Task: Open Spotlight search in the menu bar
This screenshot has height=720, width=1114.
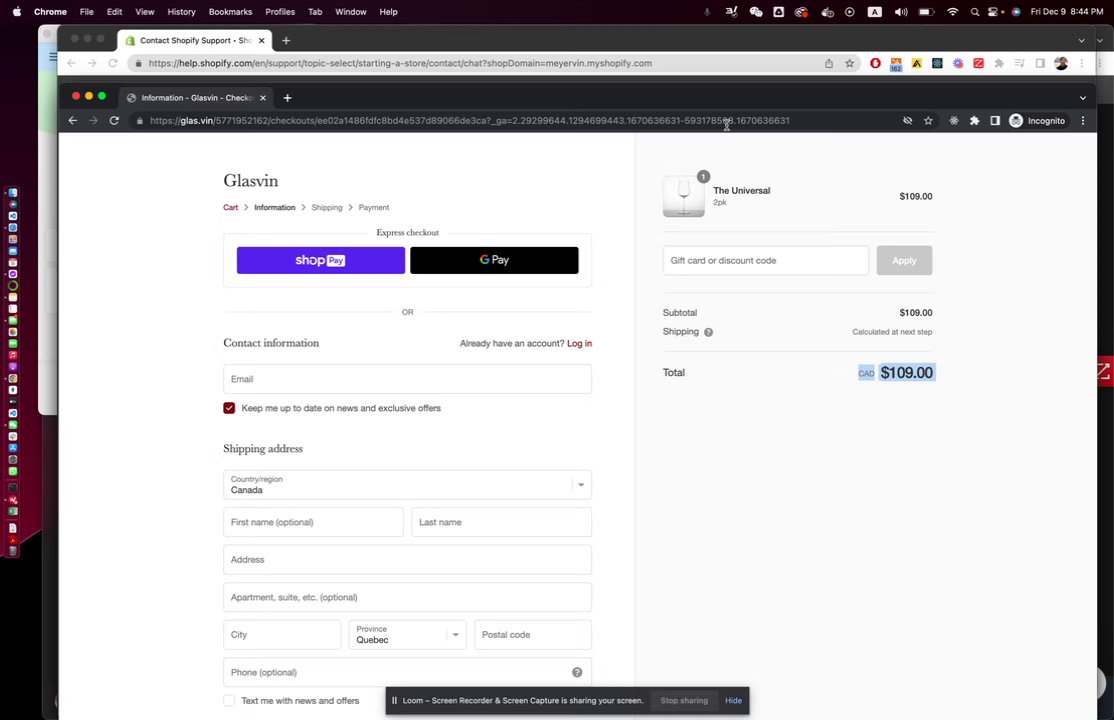Action: point(975,12)
